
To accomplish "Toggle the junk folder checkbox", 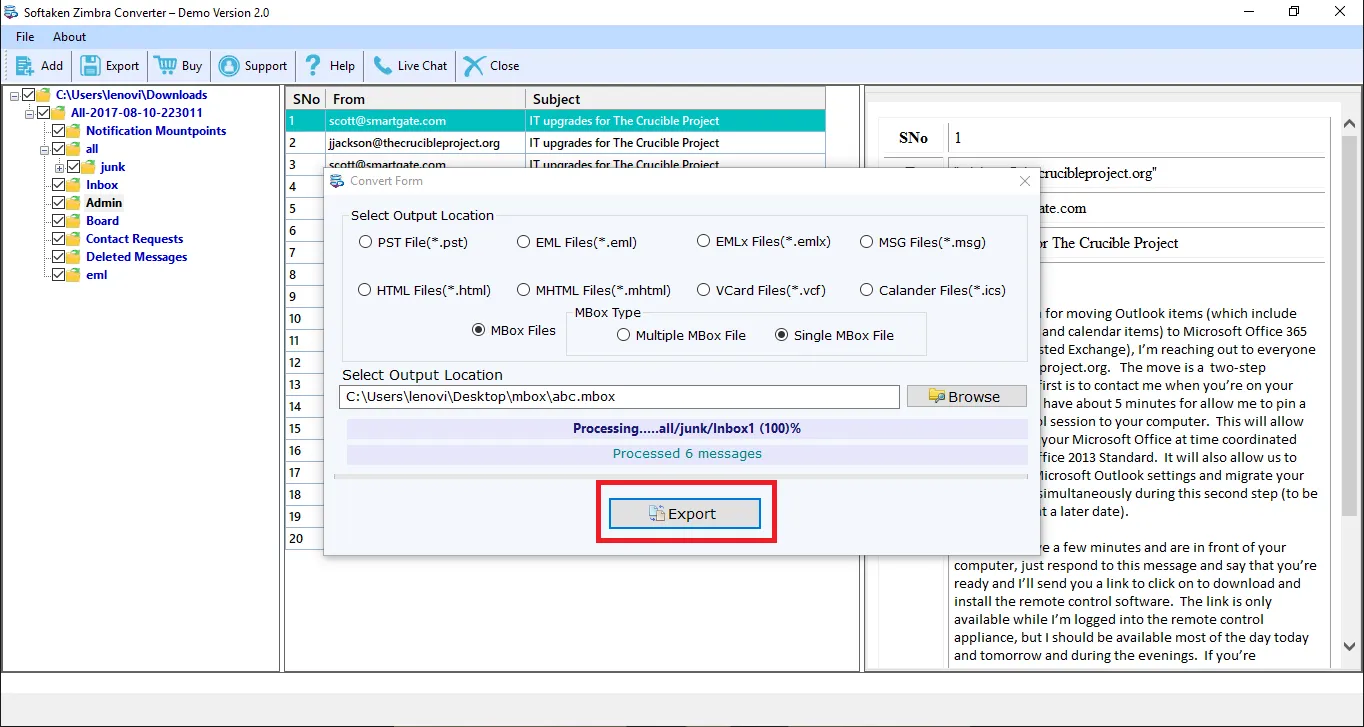I will [x=73, y=167].
